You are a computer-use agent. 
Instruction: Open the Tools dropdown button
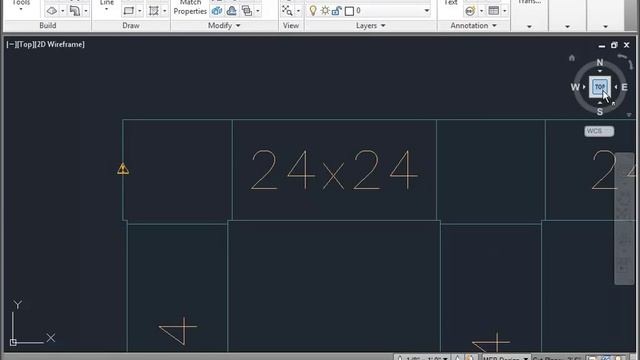coord(21,5)
